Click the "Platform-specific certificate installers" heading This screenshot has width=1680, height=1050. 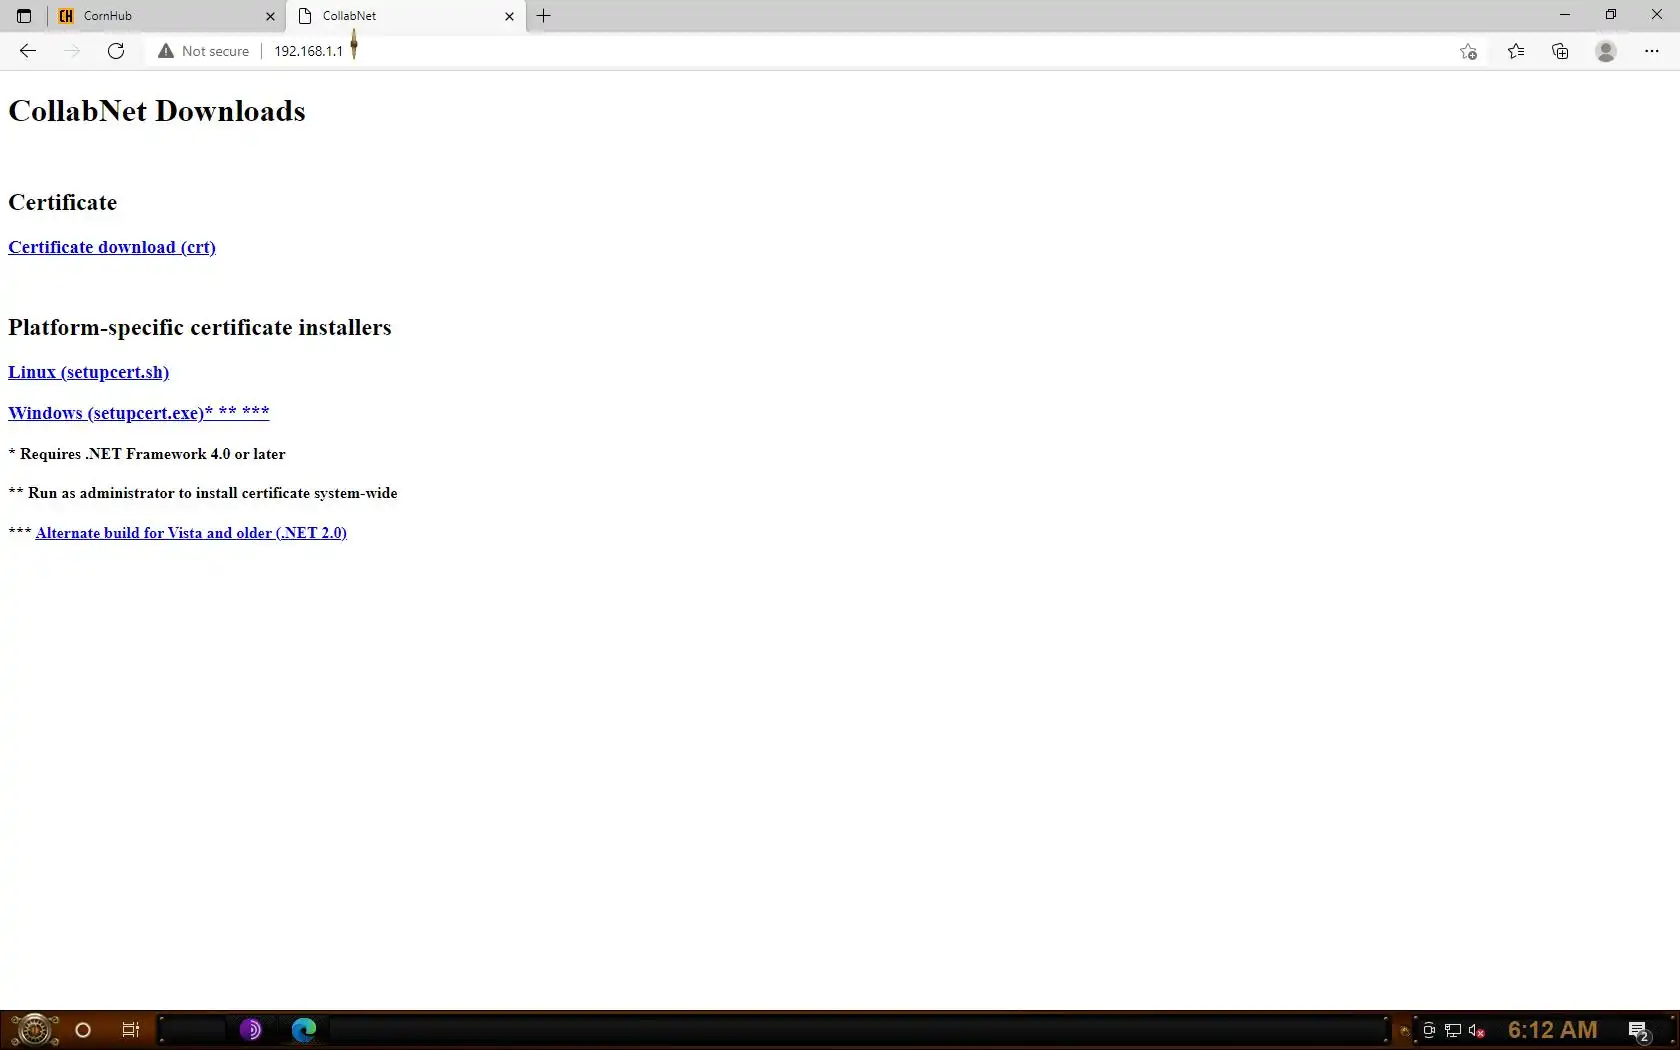[200, 327]
